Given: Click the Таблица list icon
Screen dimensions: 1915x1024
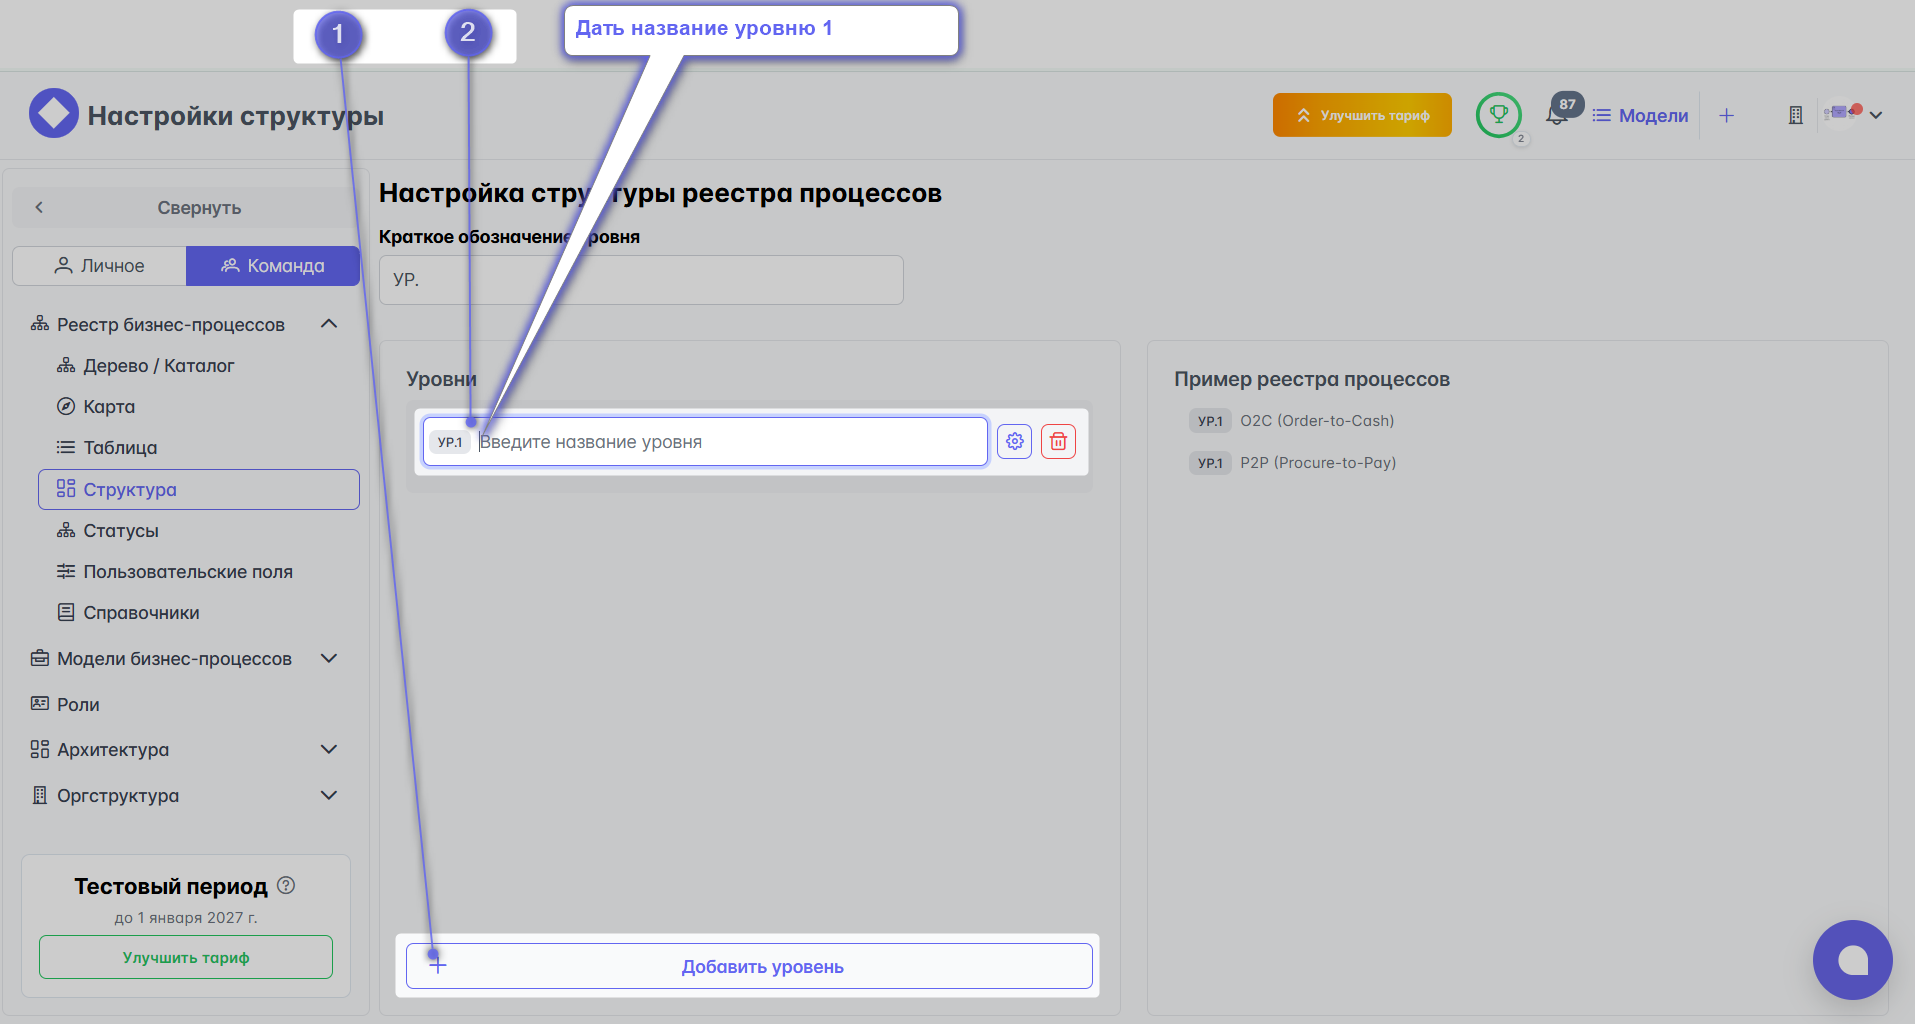Looking at the screenshot, I should pos(66,447).
